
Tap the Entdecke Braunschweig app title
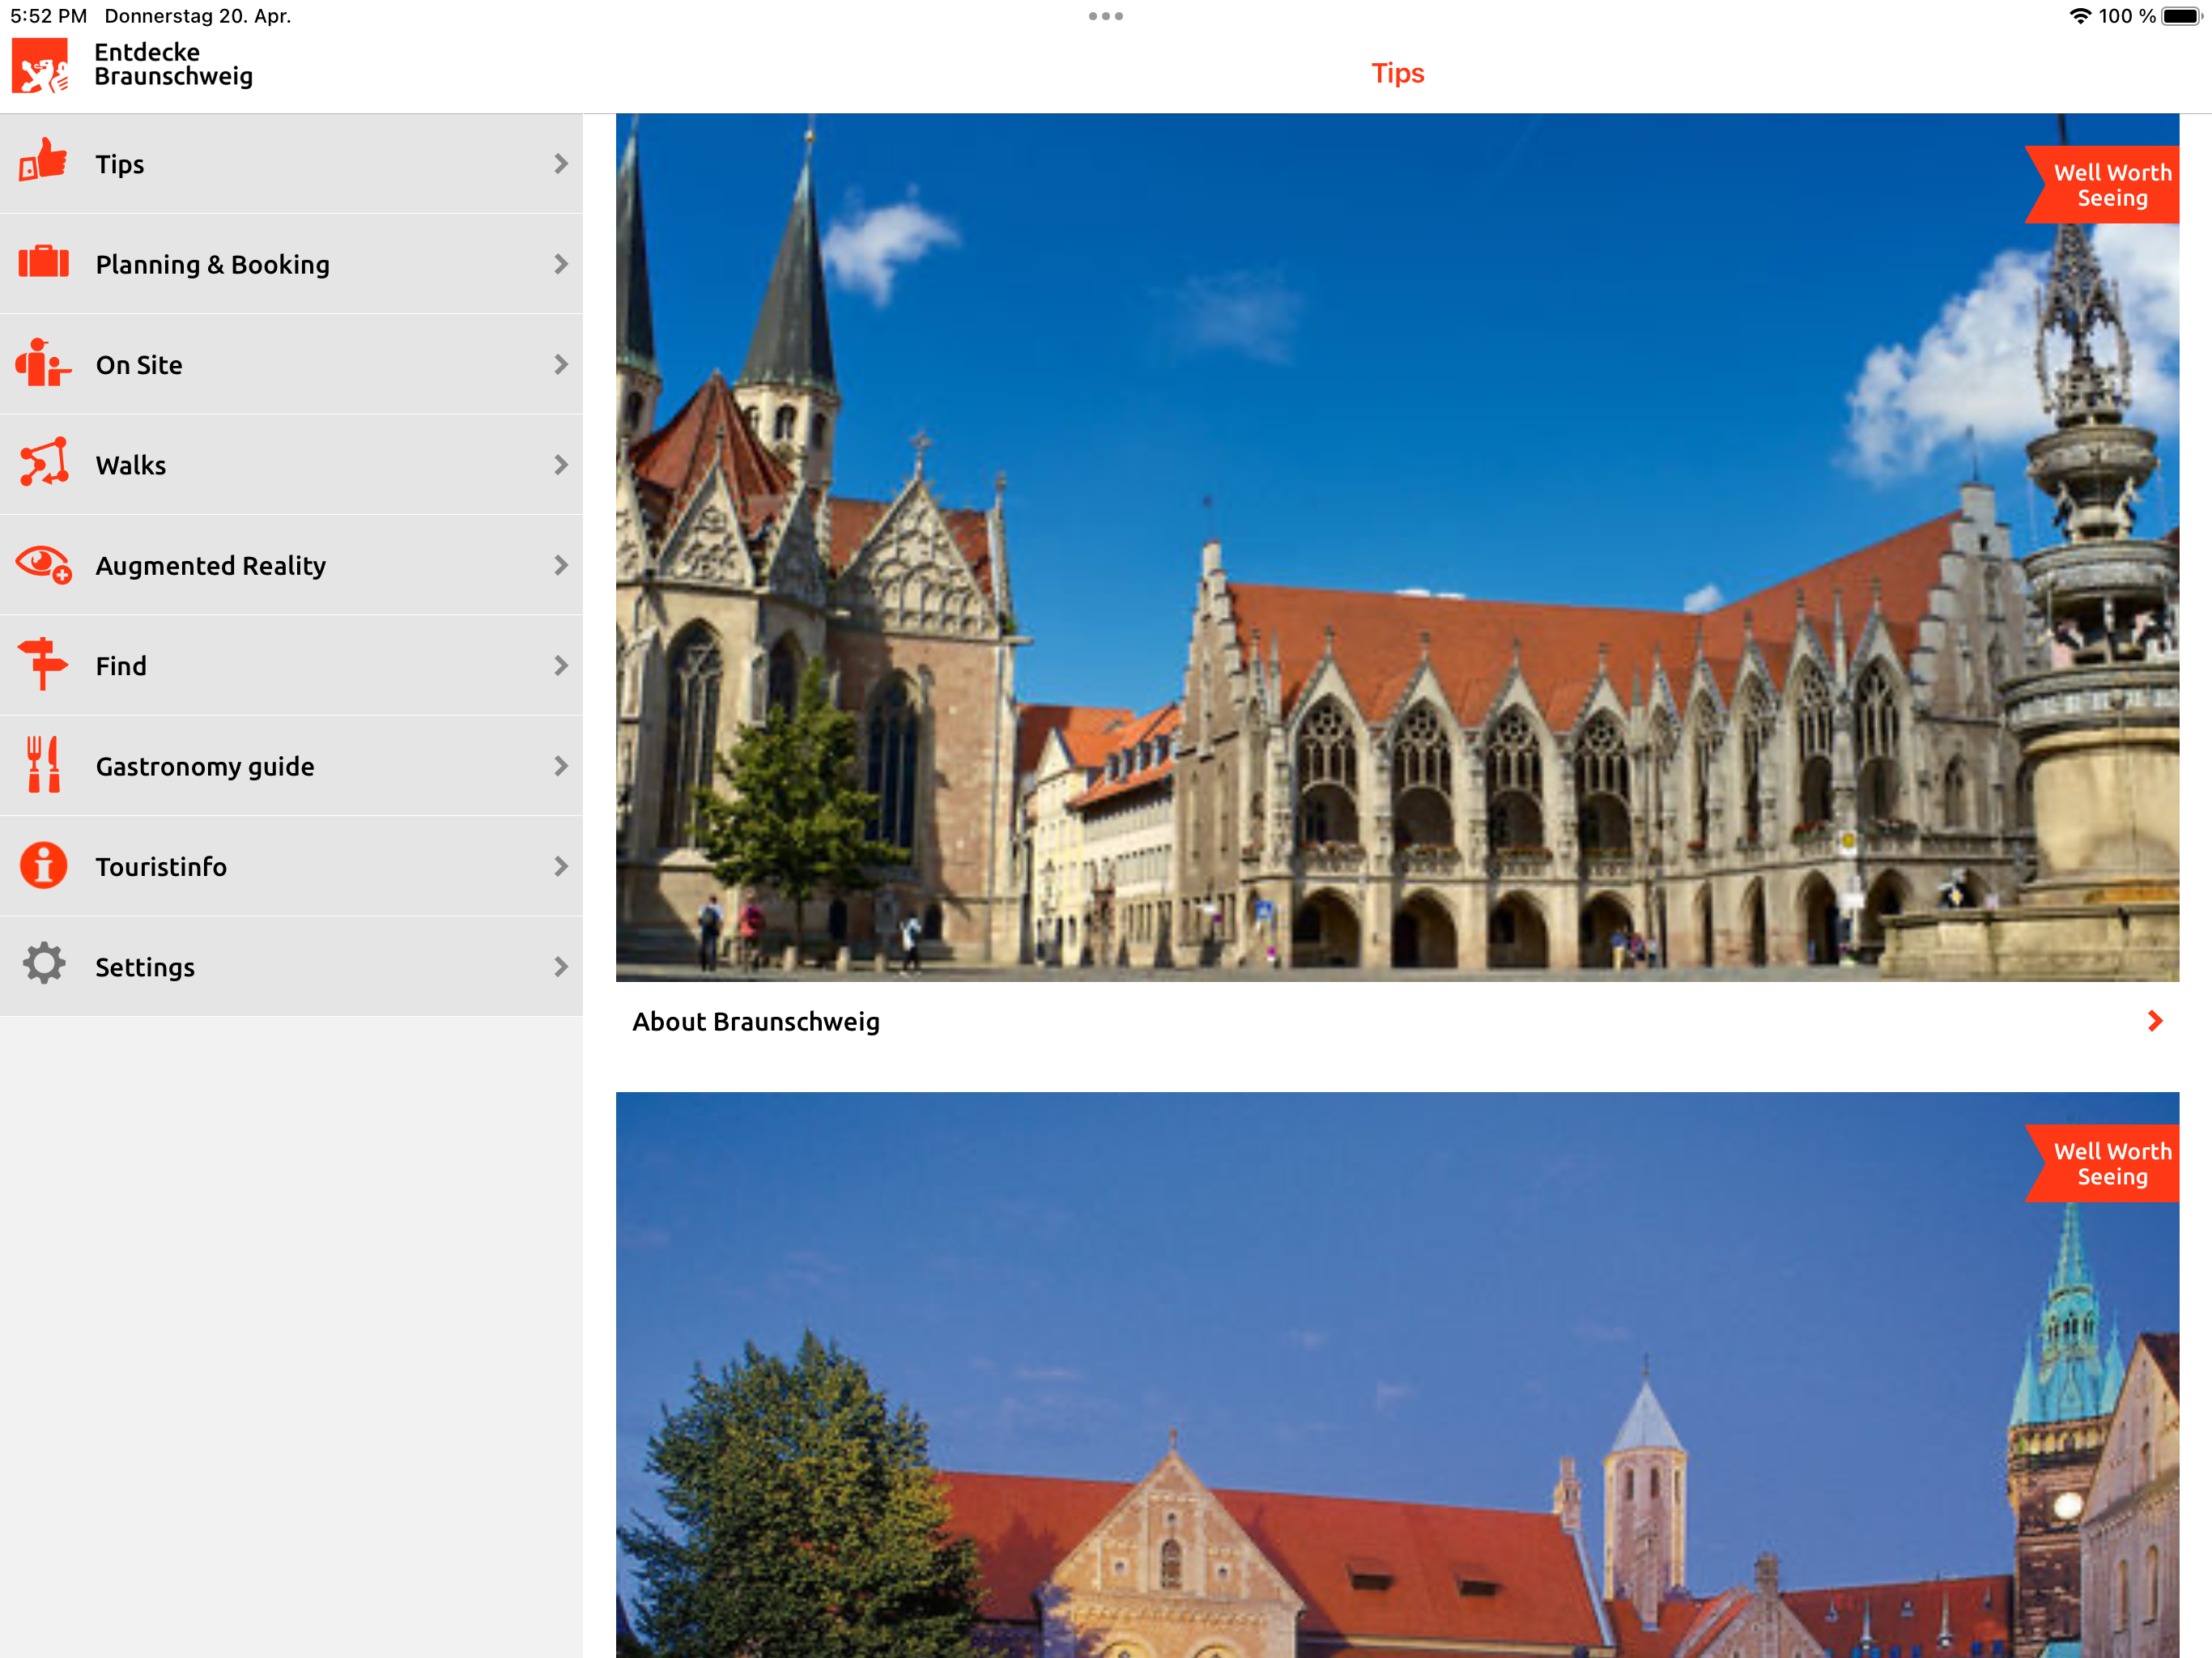point(173,64)
